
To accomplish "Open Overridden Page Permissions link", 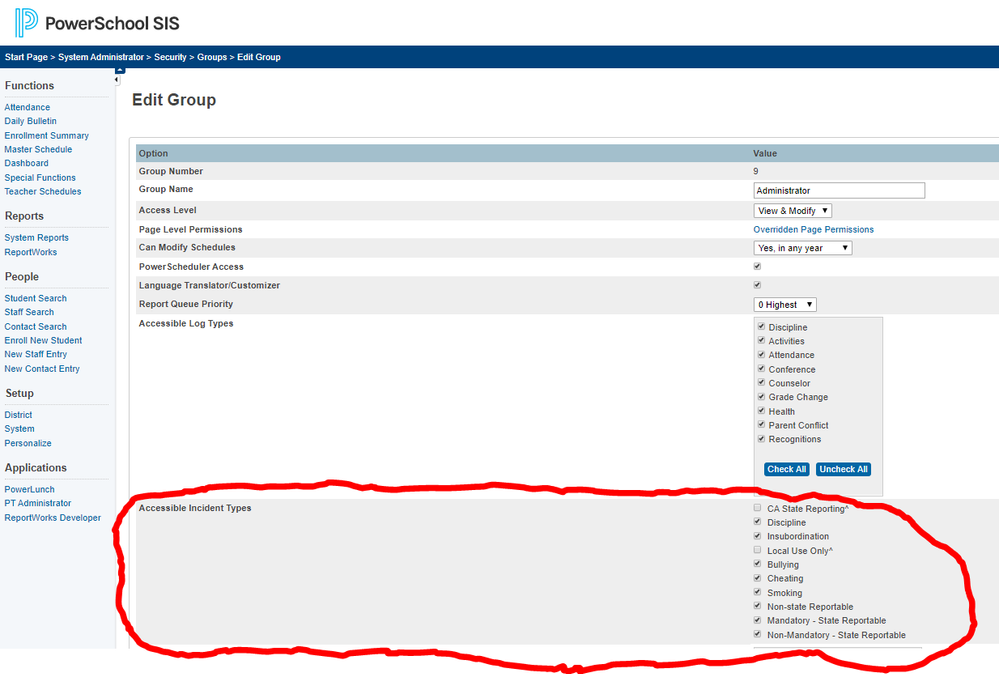I will click(x=814, y=229).
